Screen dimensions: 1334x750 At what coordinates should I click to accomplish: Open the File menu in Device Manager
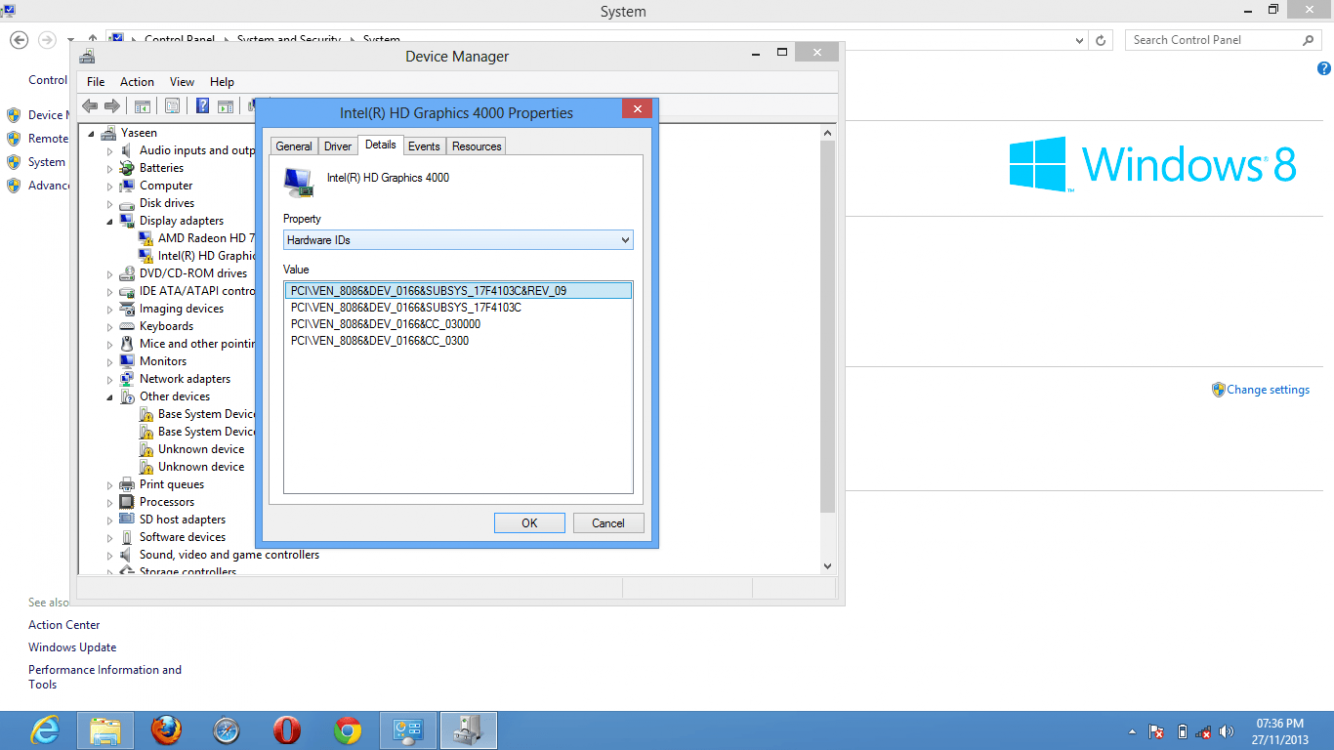point(96,82)
